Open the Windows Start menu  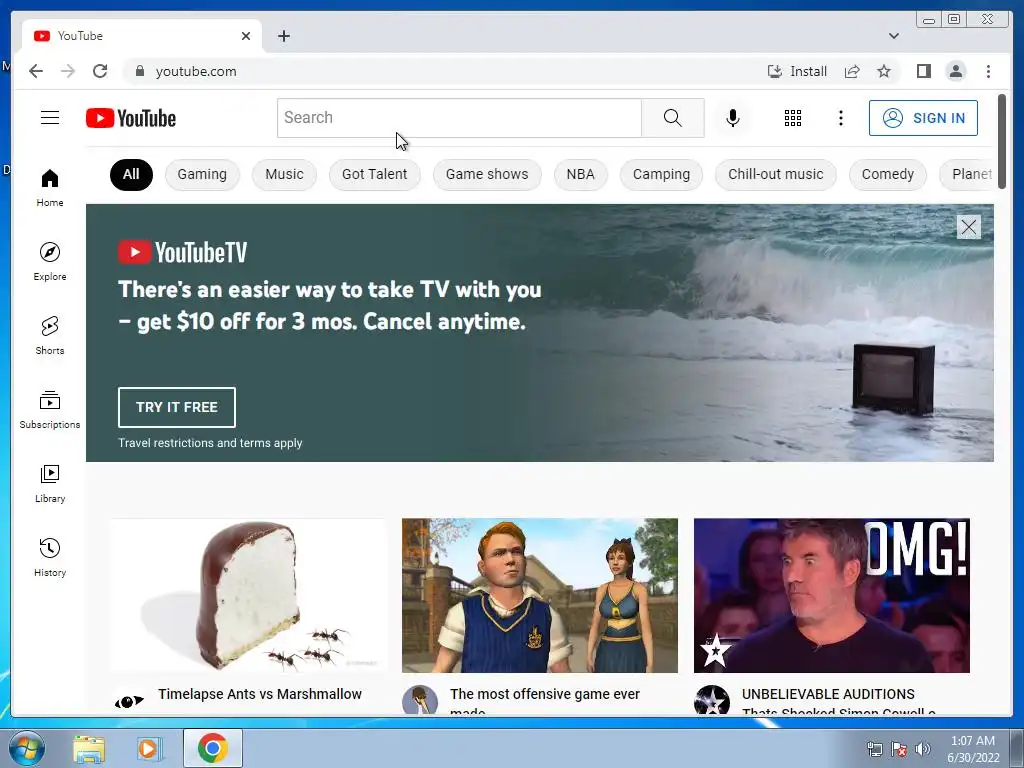click(26, 748)
